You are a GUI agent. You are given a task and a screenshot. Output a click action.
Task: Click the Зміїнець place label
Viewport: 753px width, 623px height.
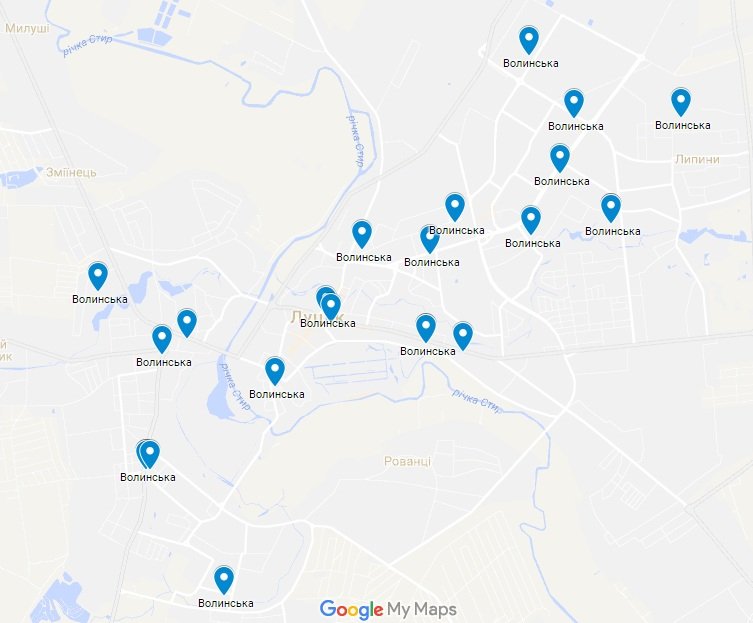point(71,172)
